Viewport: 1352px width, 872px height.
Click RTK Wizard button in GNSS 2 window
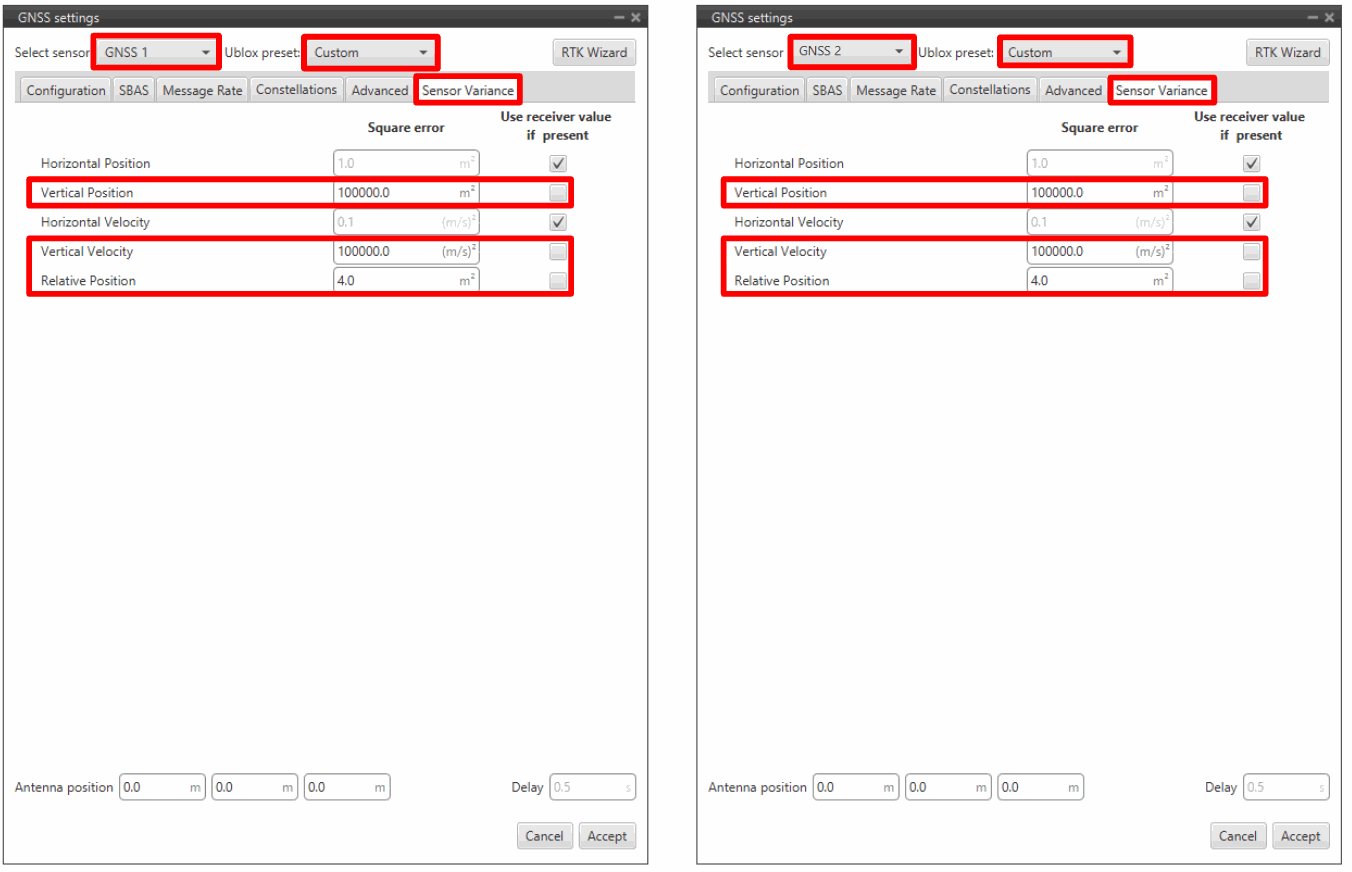pyautogui.click(x=1287, y=52)
